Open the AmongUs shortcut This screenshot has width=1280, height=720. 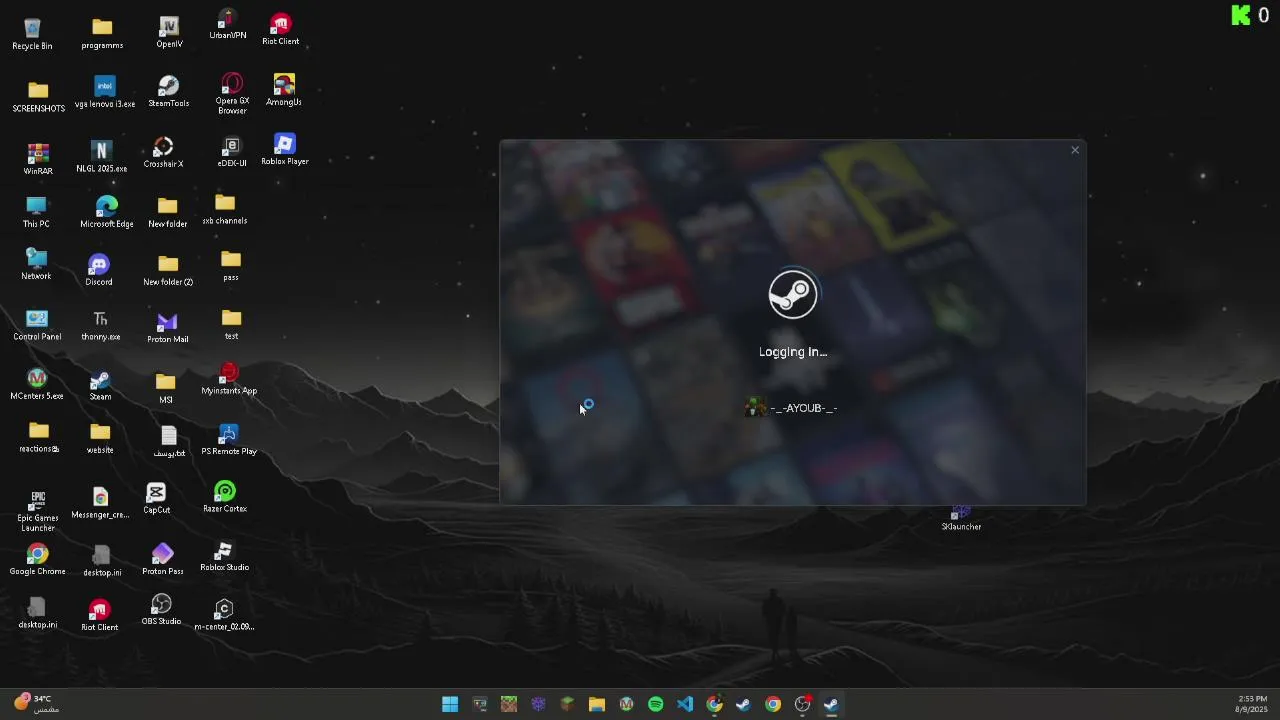284,90
